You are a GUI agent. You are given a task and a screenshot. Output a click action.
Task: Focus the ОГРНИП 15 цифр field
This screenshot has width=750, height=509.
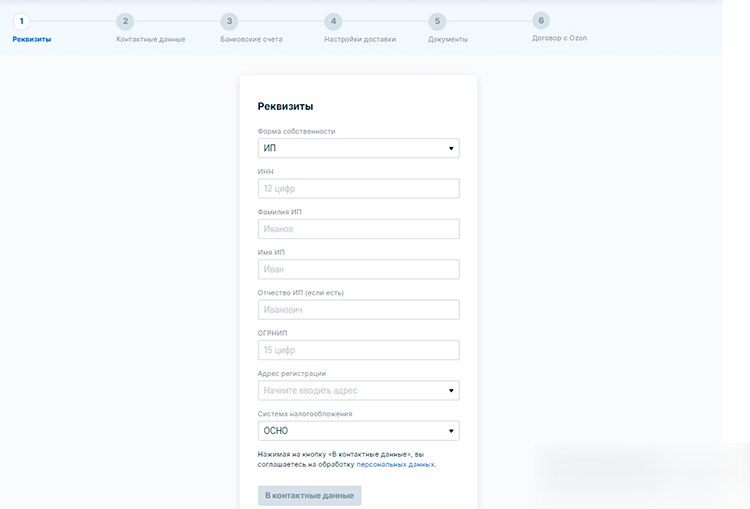pyautogui.click(x=358, y=350)
